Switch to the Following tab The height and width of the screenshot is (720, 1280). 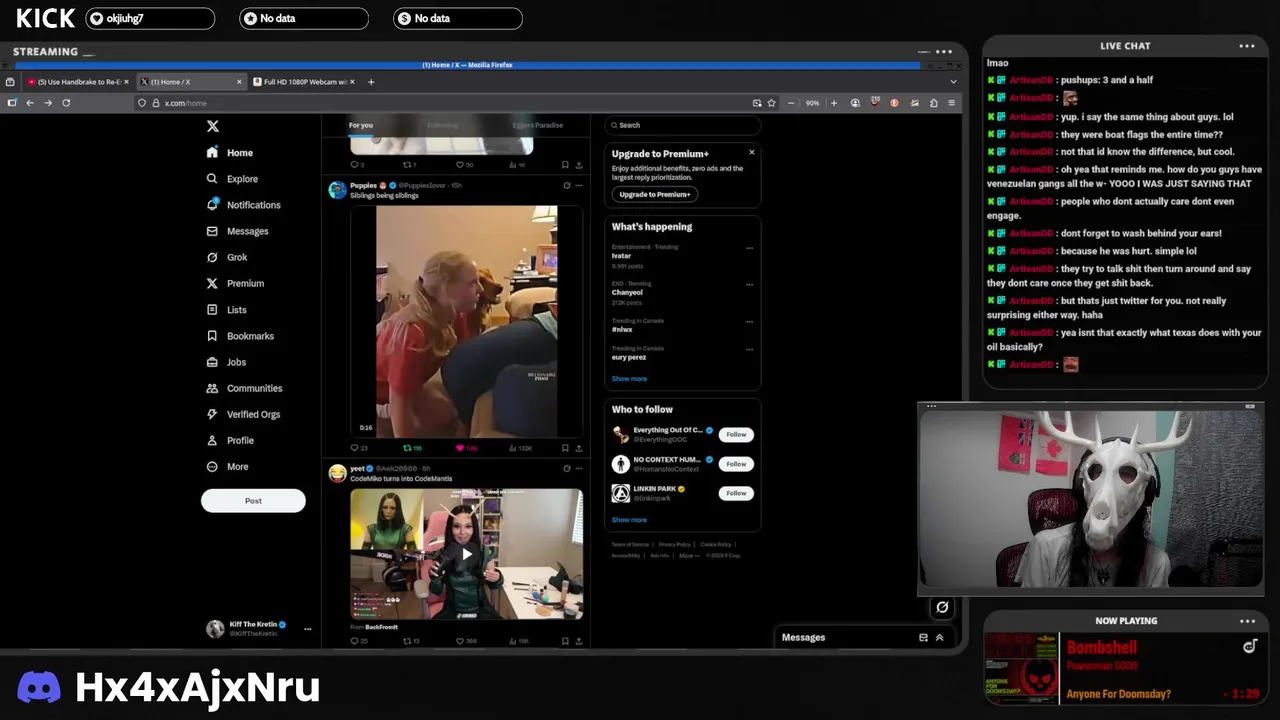tap(442, 125)
